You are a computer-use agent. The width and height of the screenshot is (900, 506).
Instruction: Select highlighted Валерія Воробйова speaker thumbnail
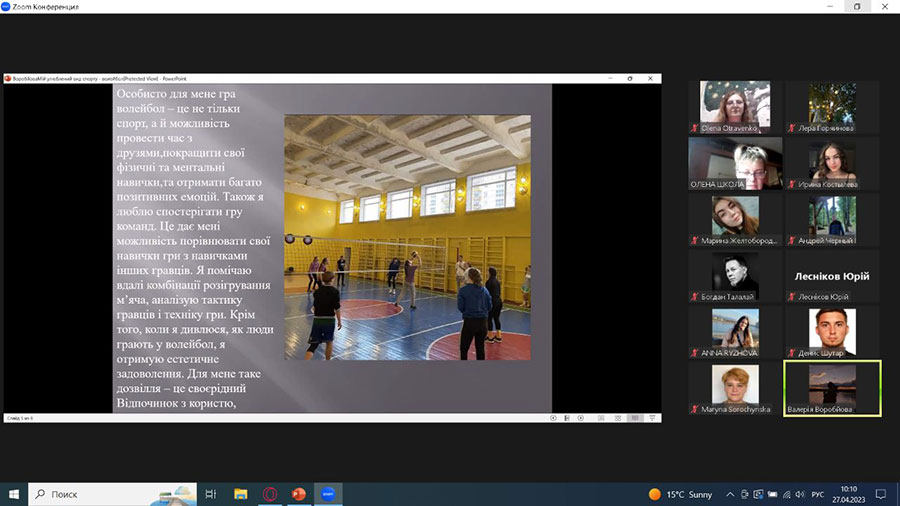(x=832, y=388)
